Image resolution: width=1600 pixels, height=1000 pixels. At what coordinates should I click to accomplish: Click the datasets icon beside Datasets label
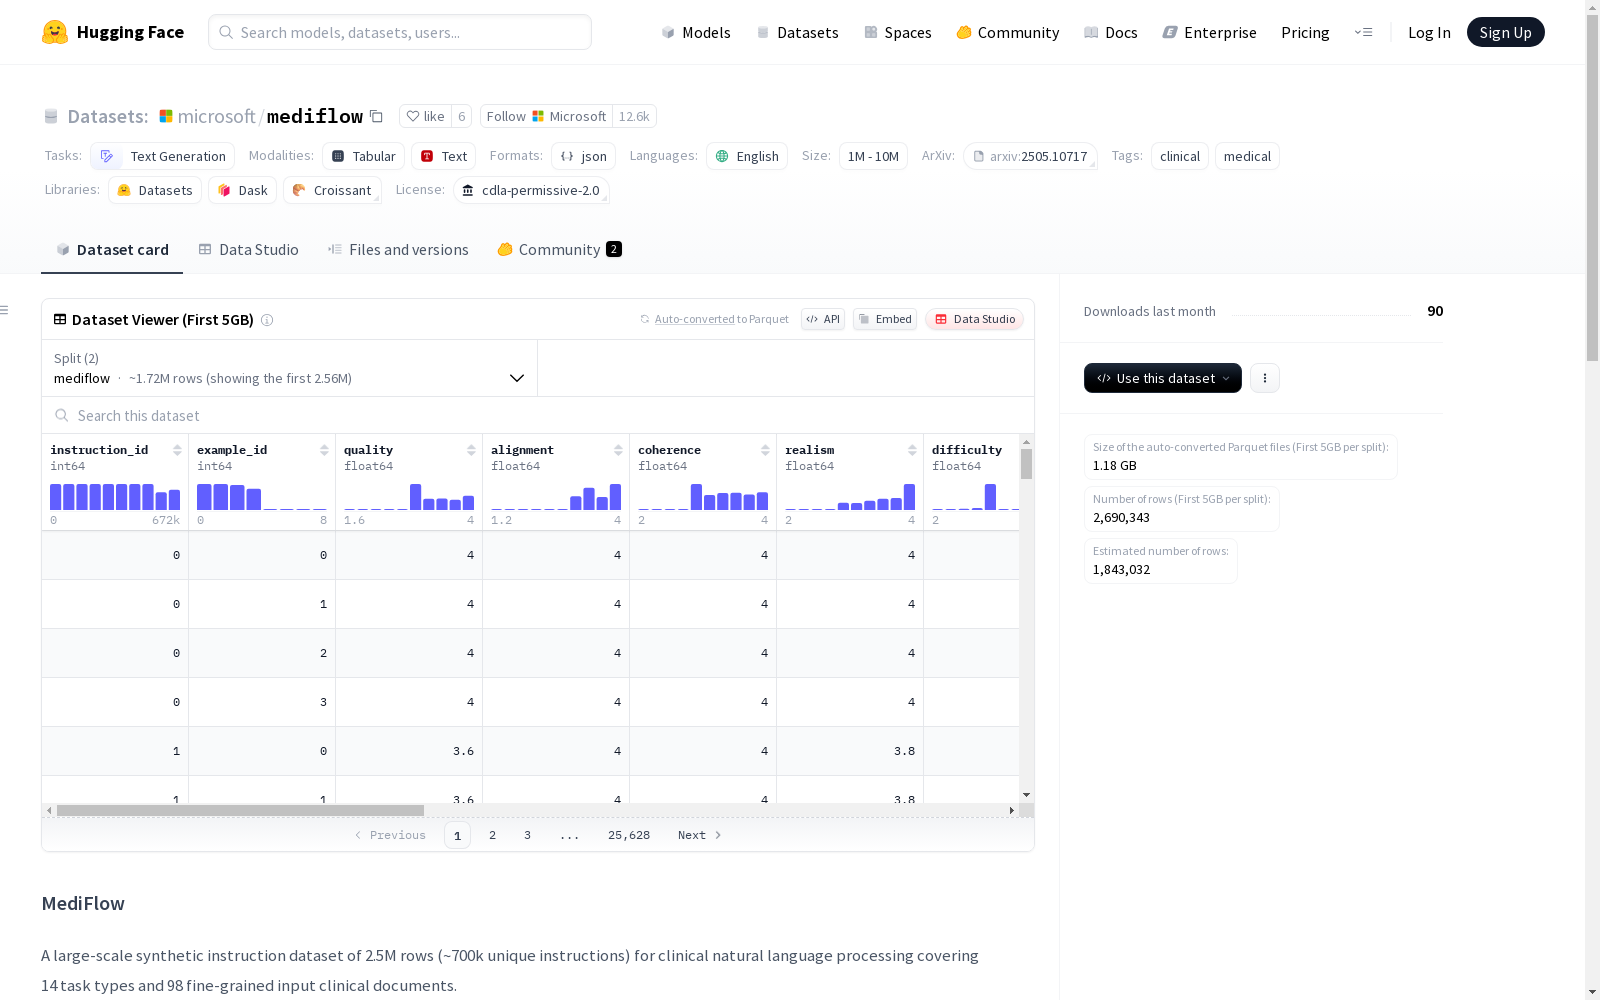(x=51, y=116)
